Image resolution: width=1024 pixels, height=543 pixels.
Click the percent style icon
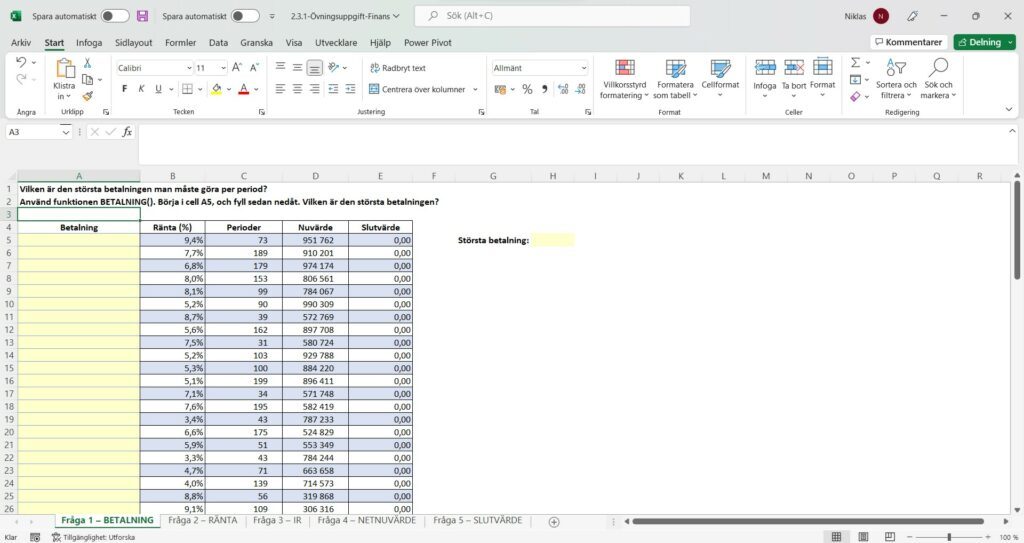(527, 90)
